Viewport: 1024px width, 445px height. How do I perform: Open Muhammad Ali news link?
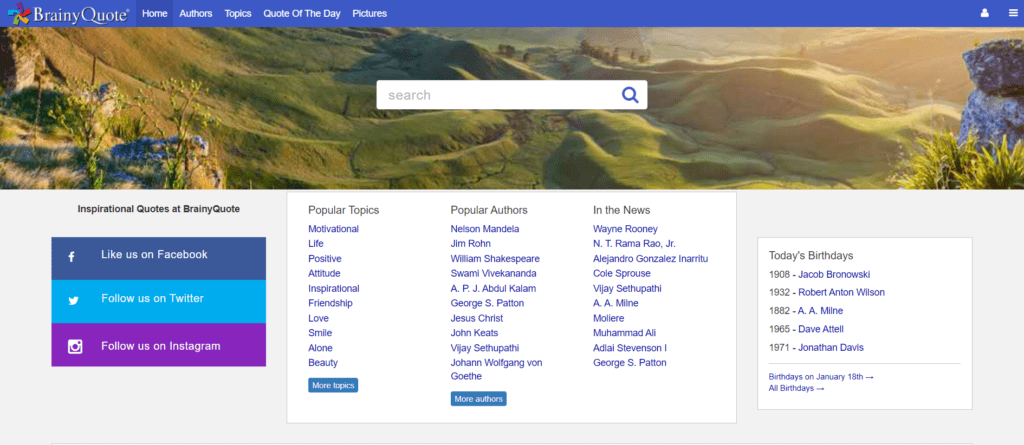(x=624, y=333)
